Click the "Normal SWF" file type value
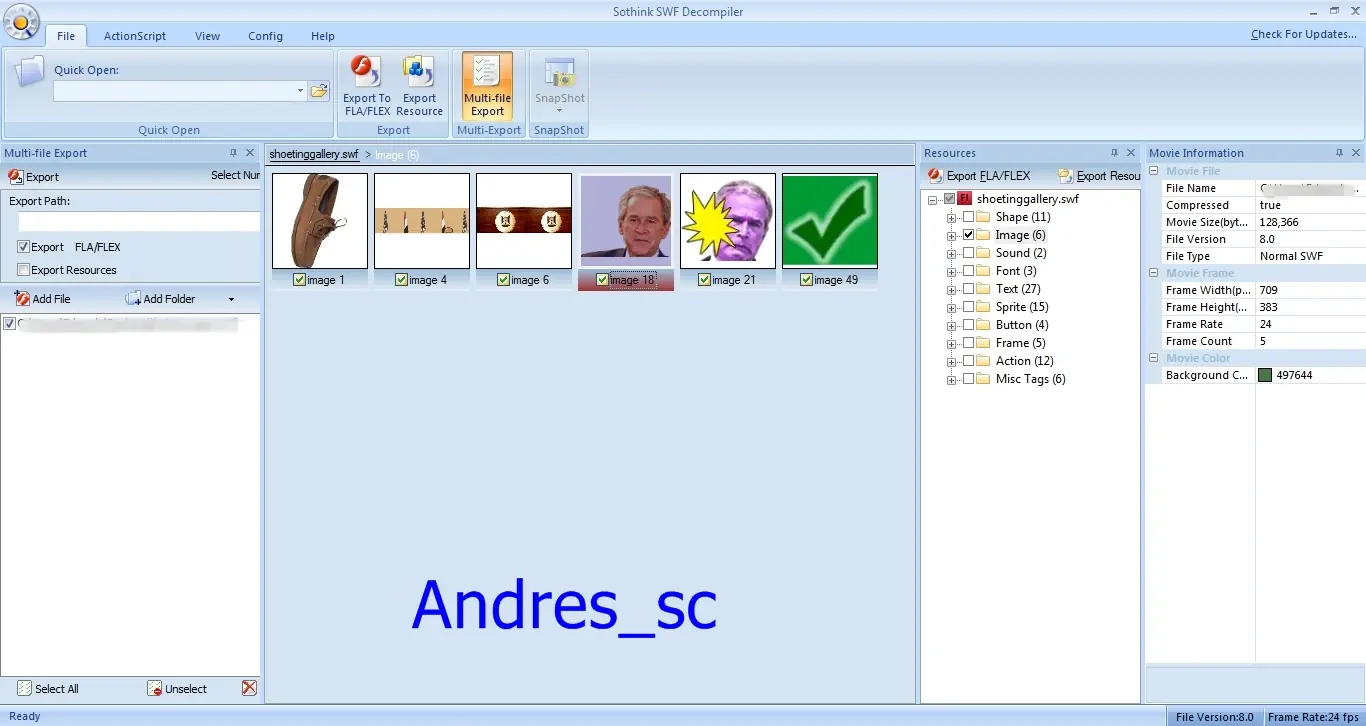The width and height of the screenshot is (1366, 726). click(x=1291, y=256)
